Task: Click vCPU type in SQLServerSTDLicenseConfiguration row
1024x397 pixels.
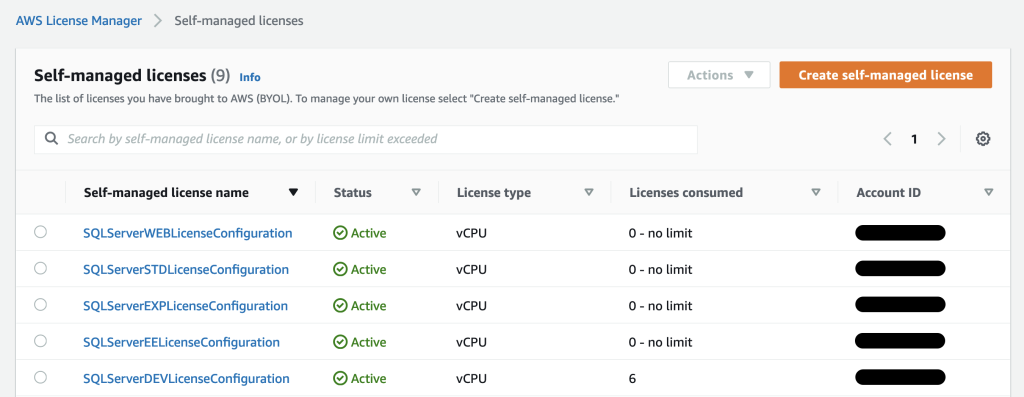Action: pyautogui.click(x=471, y=270)
